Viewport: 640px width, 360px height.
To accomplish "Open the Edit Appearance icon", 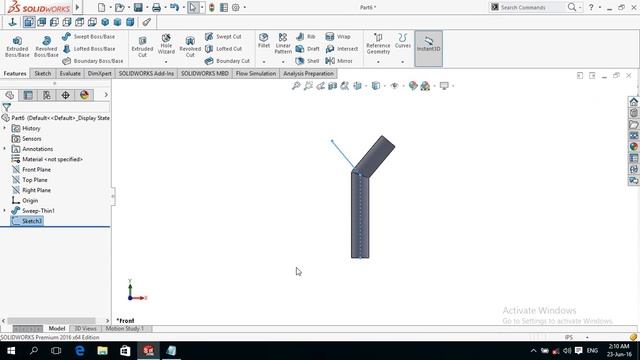I will [x=413, y=86].
